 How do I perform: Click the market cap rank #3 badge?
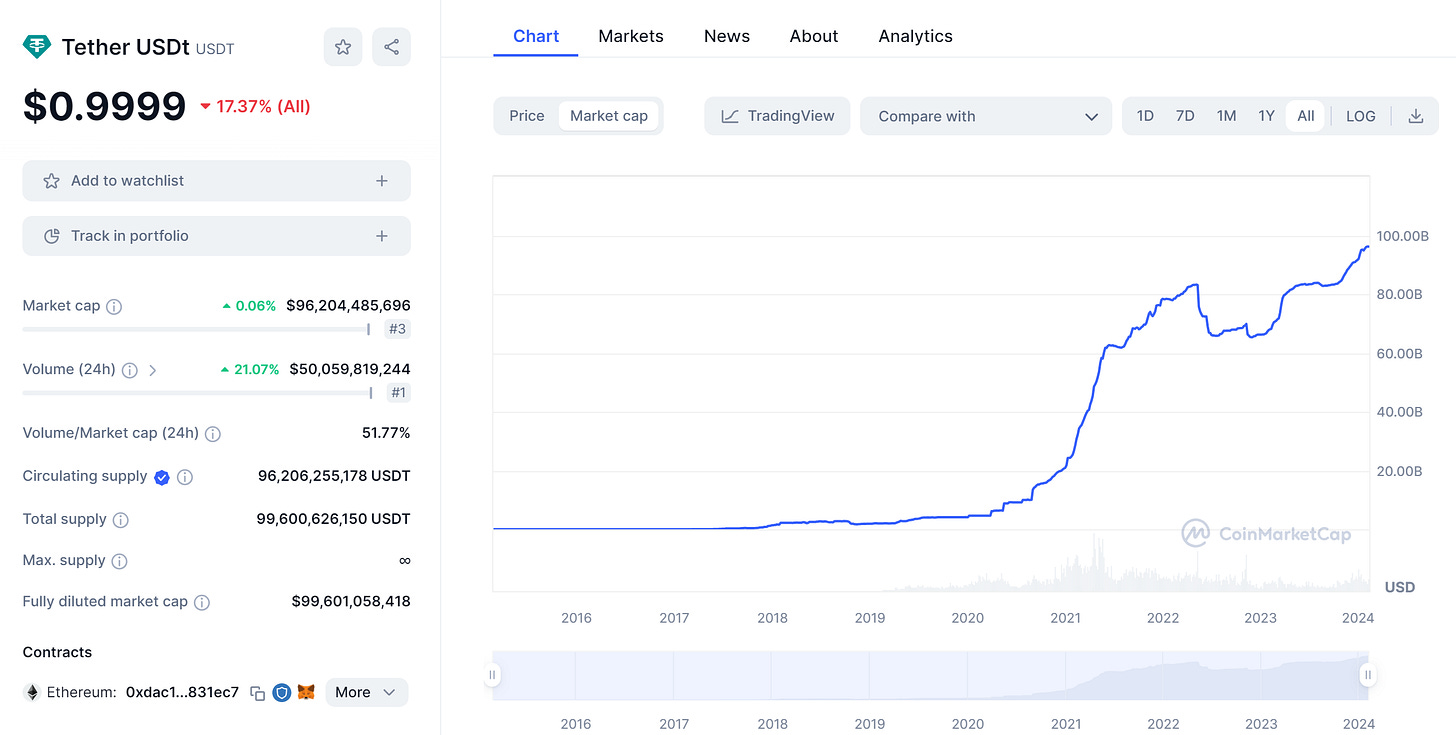398,329
